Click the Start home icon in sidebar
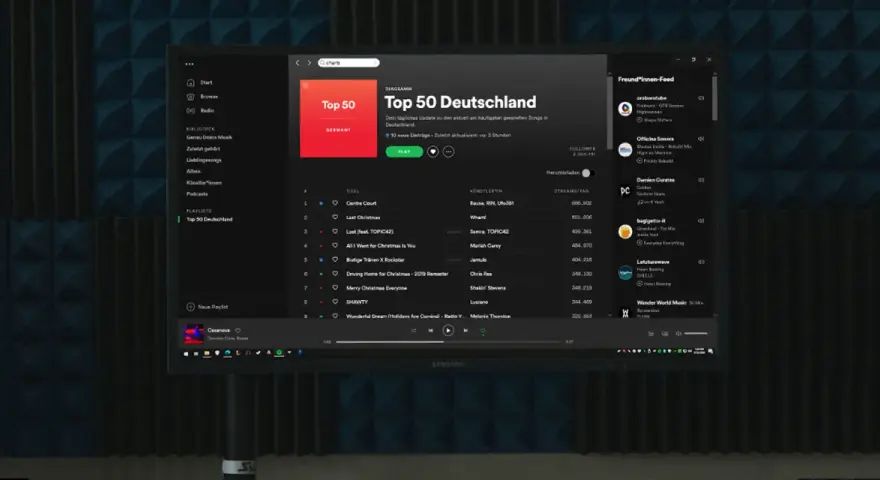 pos(190,83)
